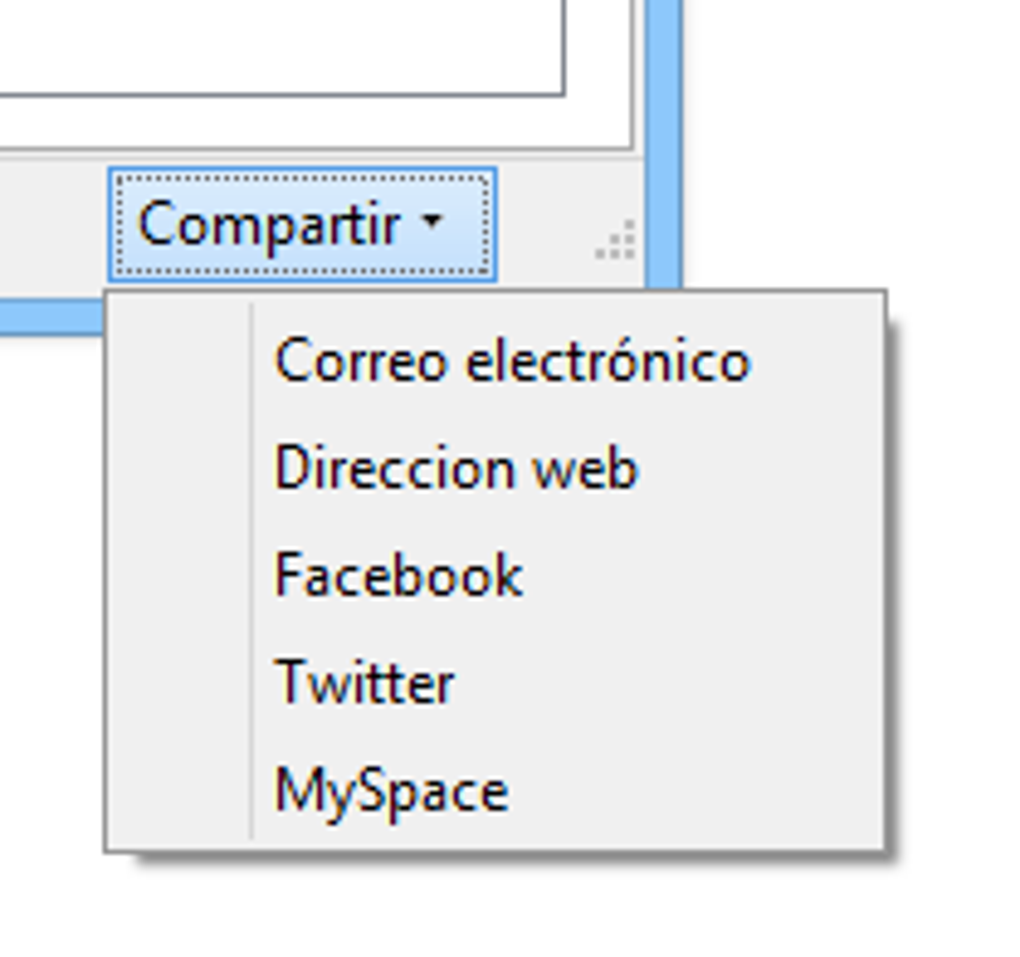Click icon gutter left of Direccion web

tap(180, 468)
